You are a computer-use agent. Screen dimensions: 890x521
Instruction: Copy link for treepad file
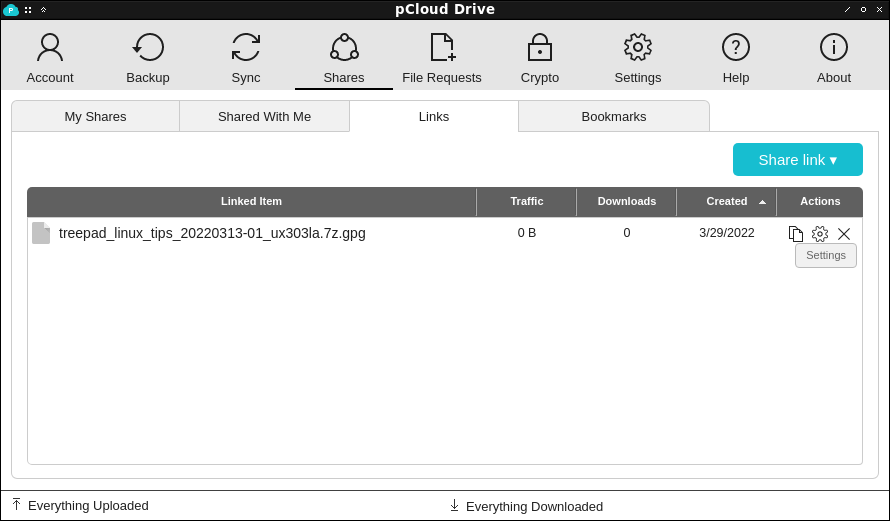pos(796,234)
